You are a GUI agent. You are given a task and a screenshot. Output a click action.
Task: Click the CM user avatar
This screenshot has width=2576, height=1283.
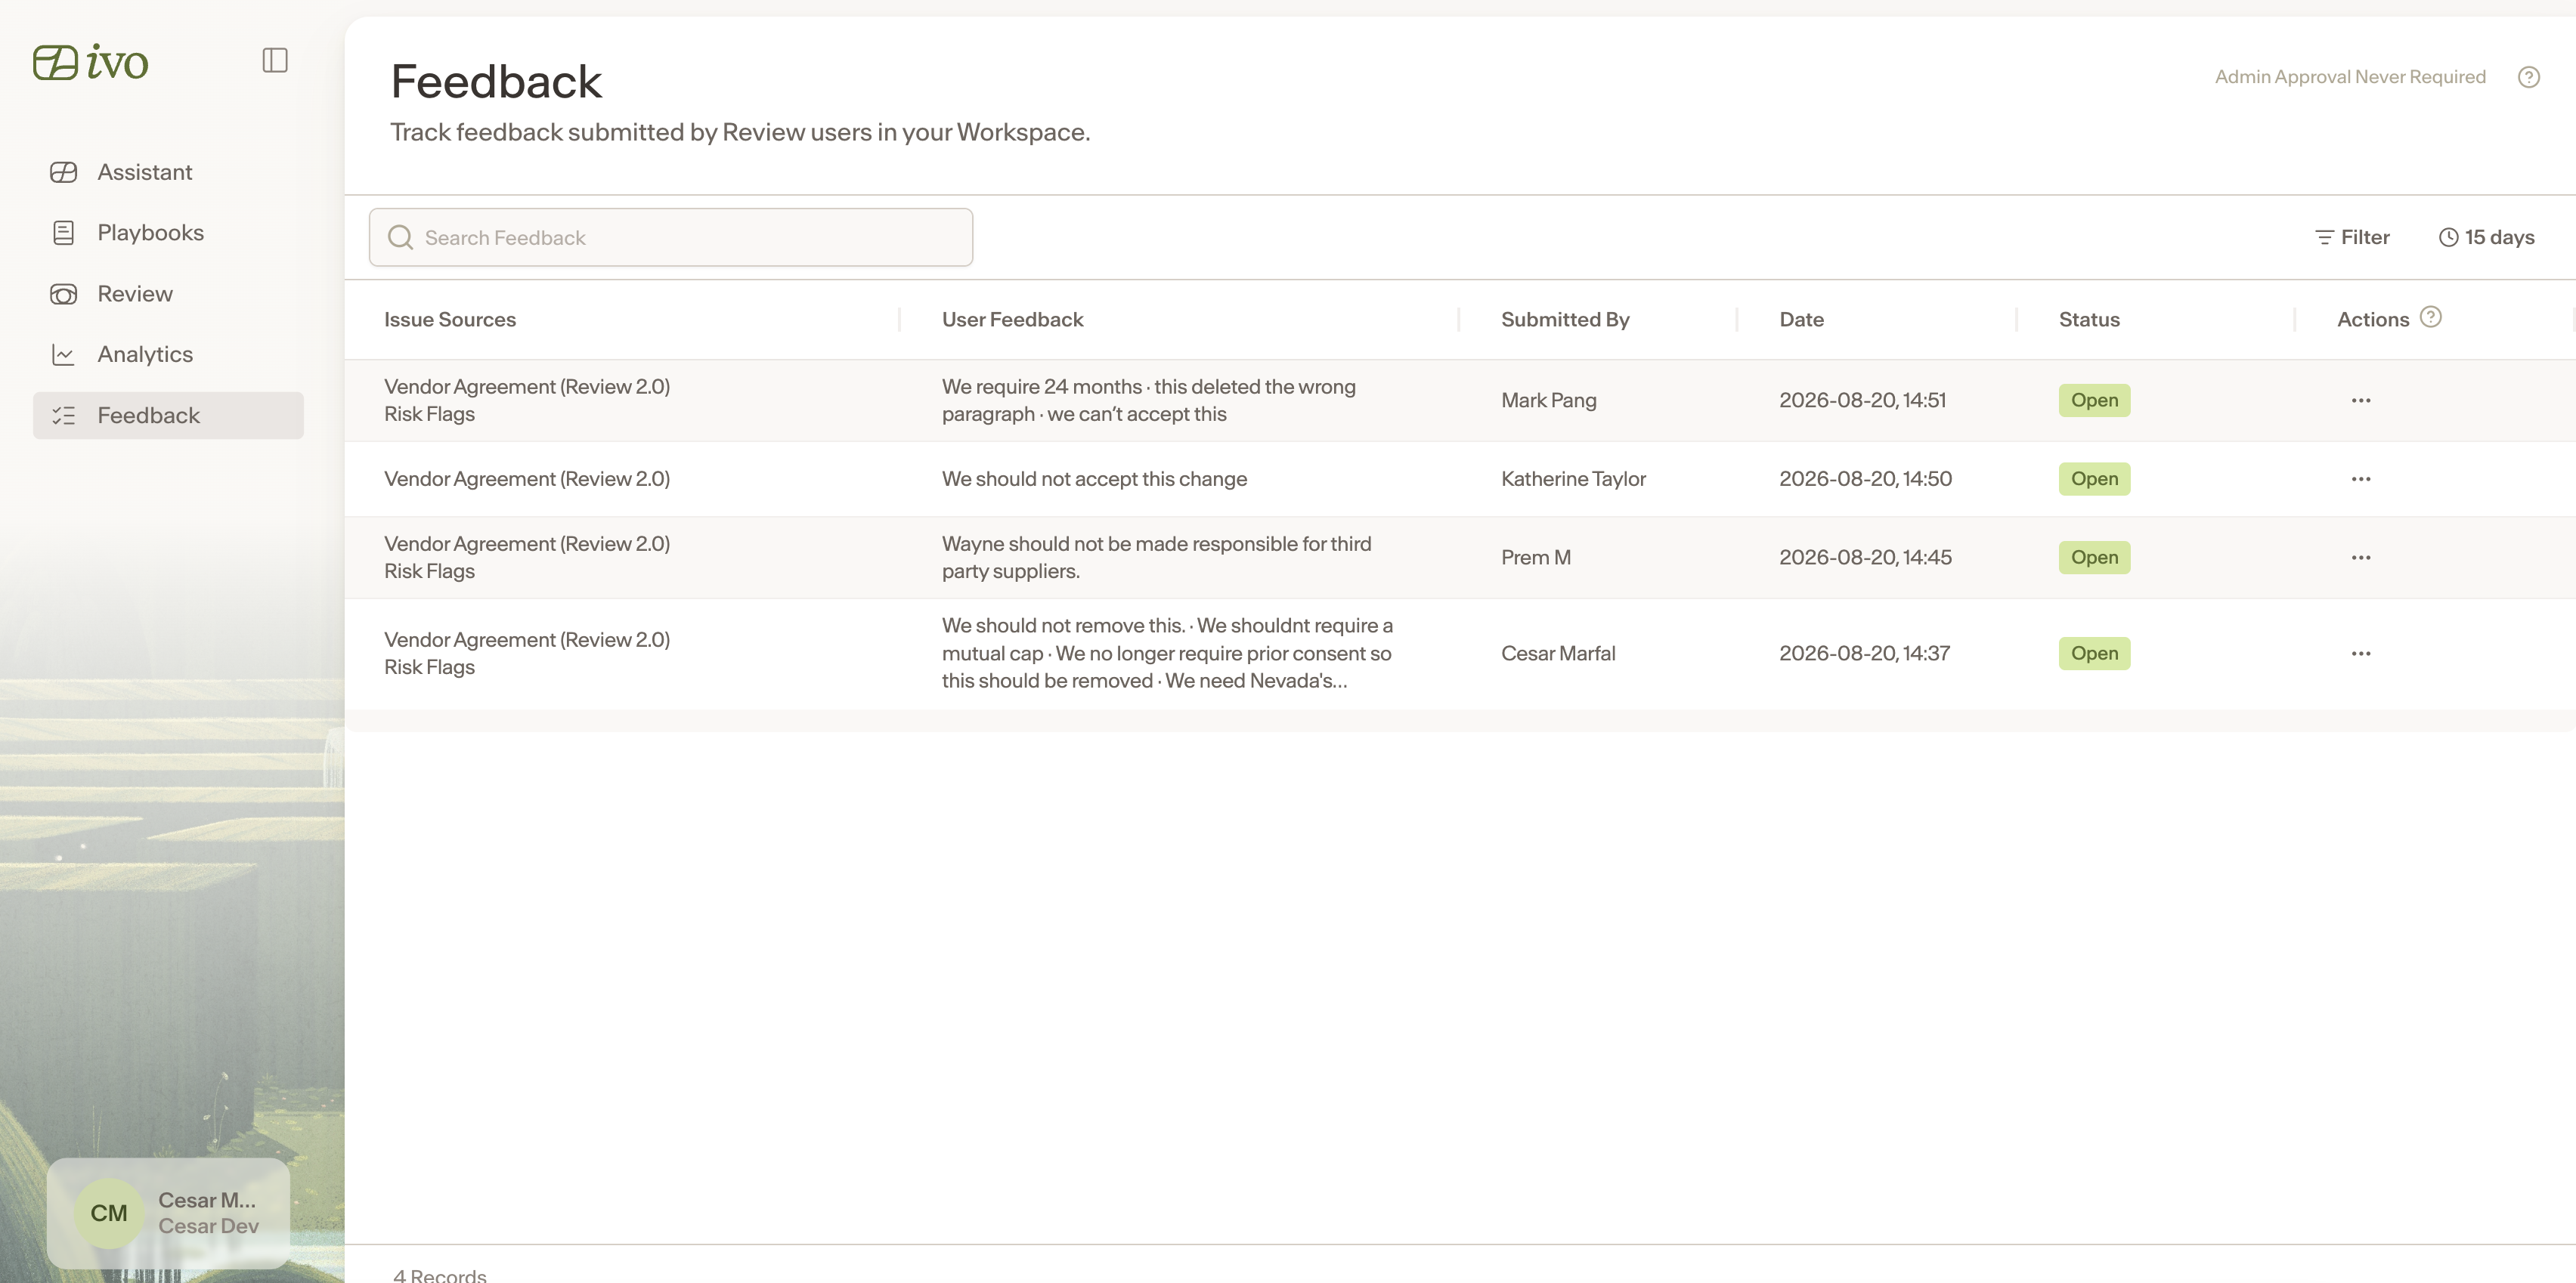coord(109,1213)
